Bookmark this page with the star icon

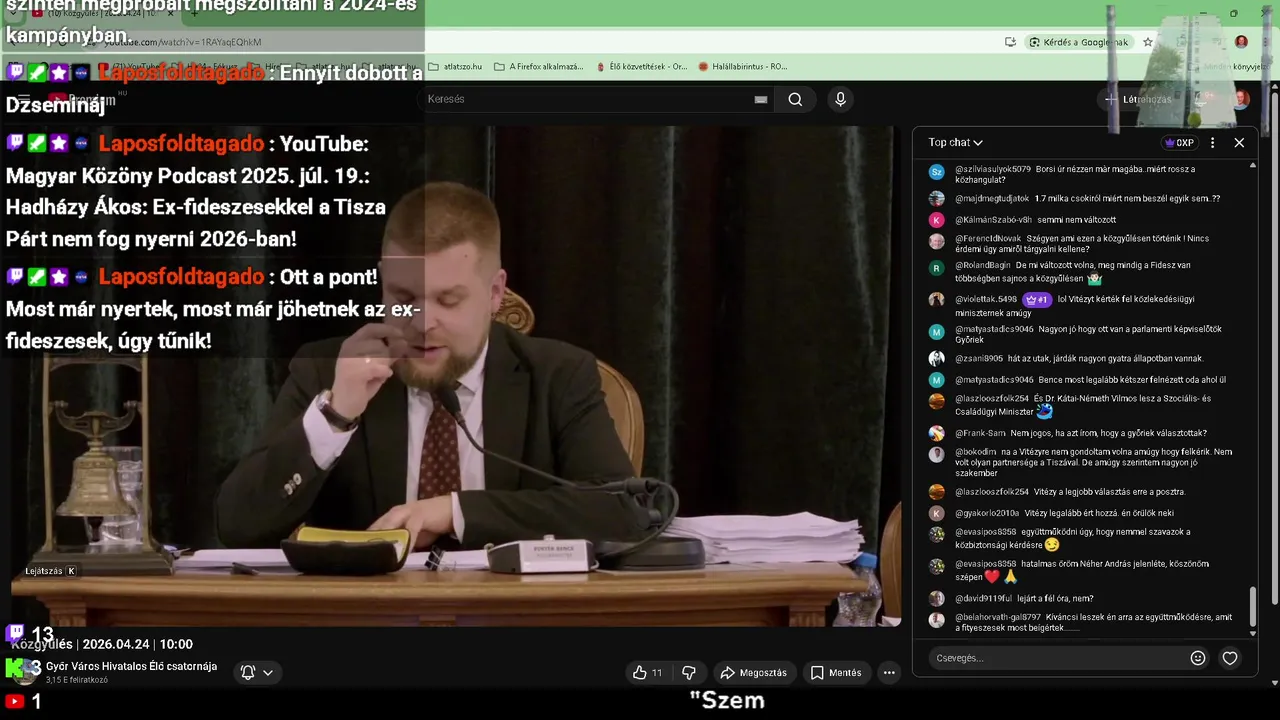tap(1148, 42)
